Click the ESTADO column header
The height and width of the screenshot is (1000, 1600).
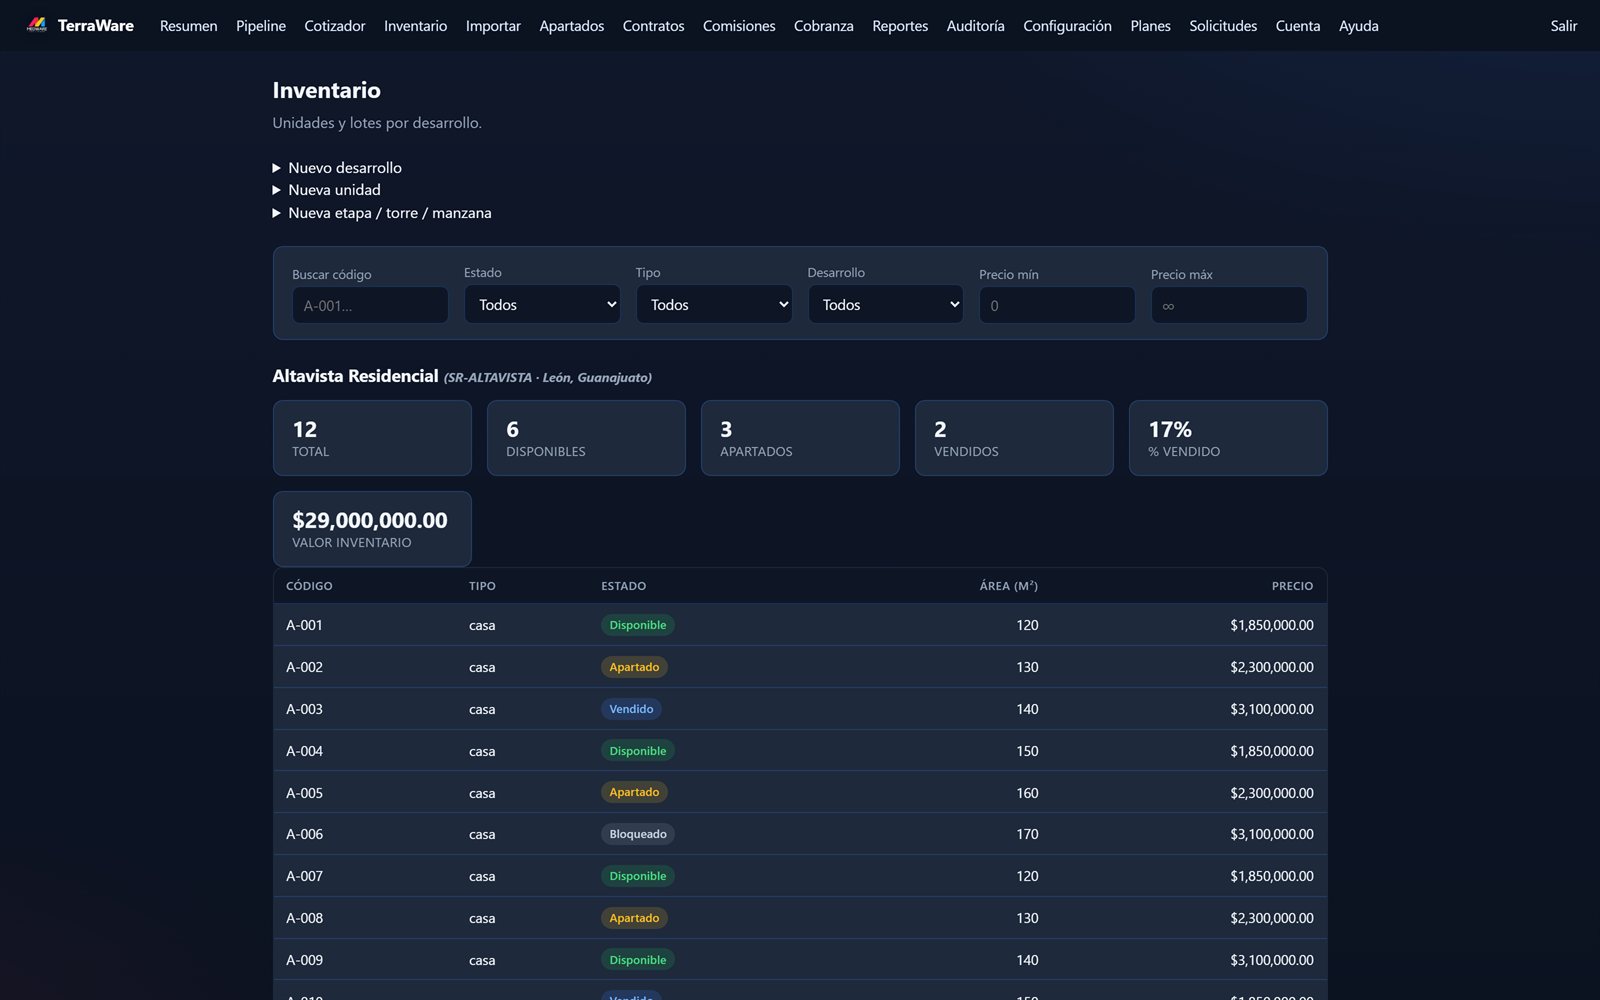(x=623, y=586)
